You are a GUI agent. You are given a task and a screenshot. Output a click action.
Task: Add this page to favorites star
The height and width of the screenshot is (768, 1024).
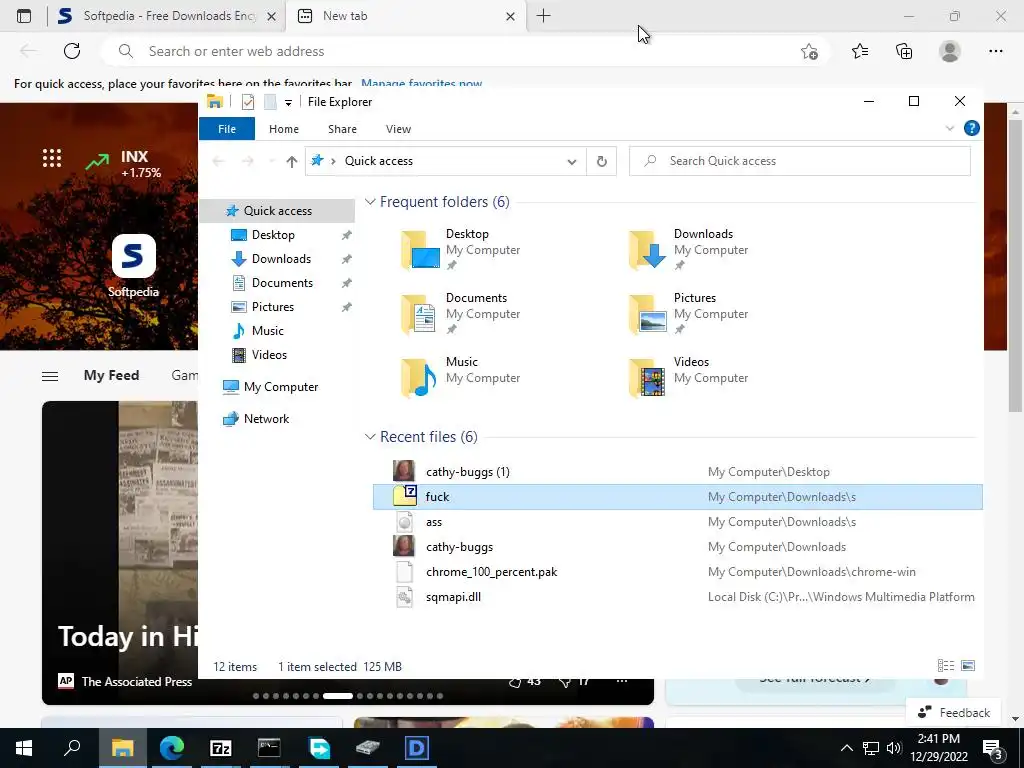(808, 52)
